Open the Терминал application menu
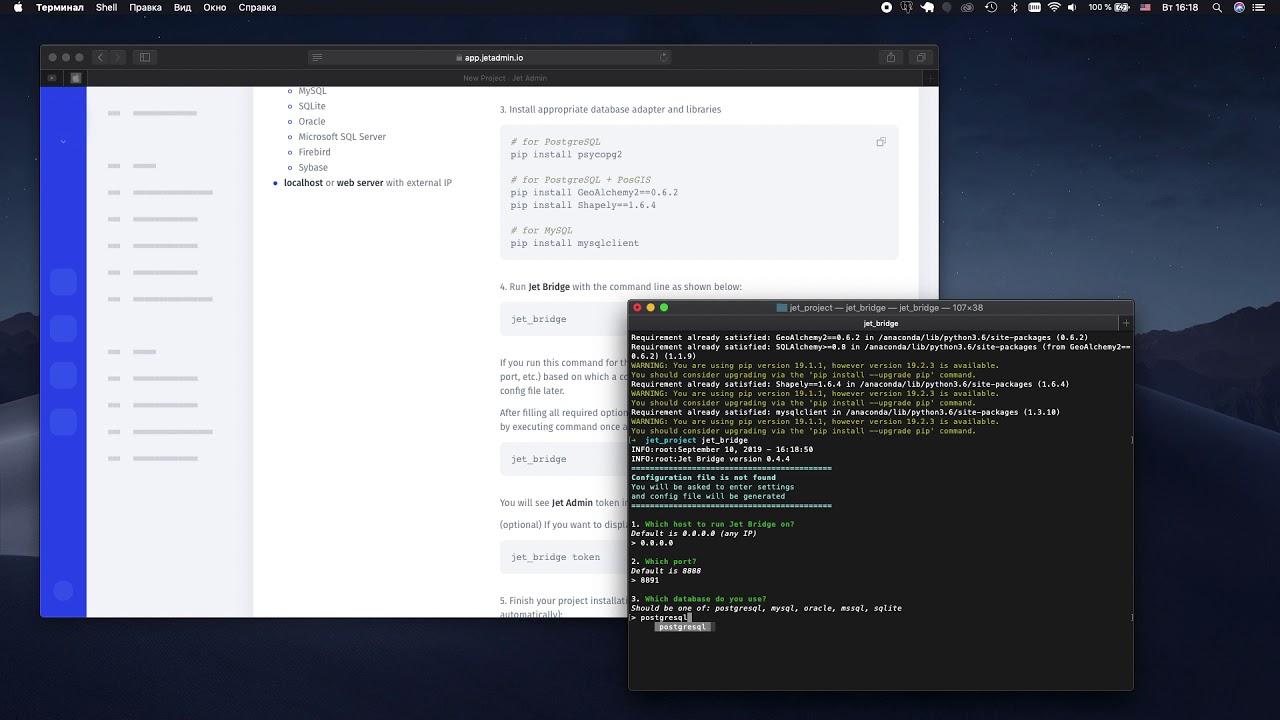The height and width of the screenshot is (720, 1280). 60,7
